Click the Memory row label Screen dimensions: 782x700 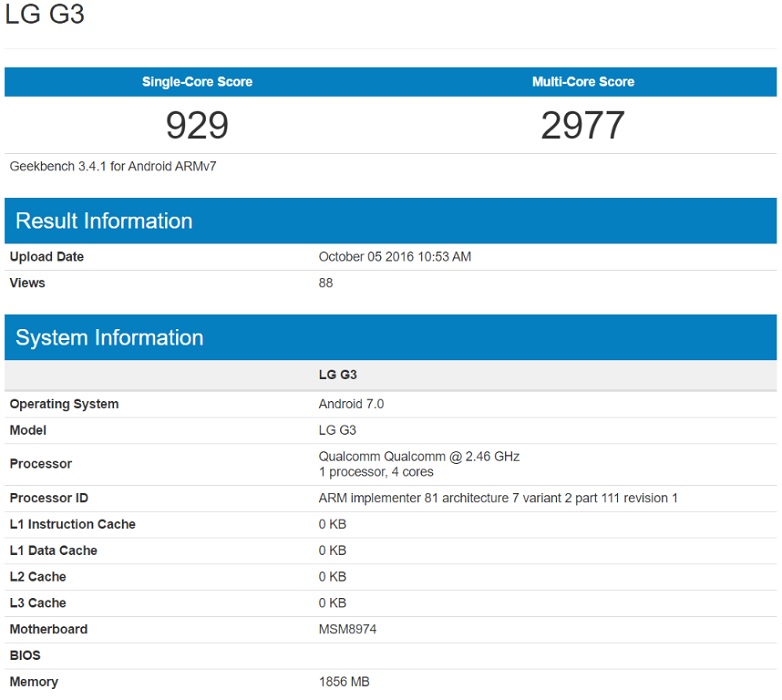point(34,682)
